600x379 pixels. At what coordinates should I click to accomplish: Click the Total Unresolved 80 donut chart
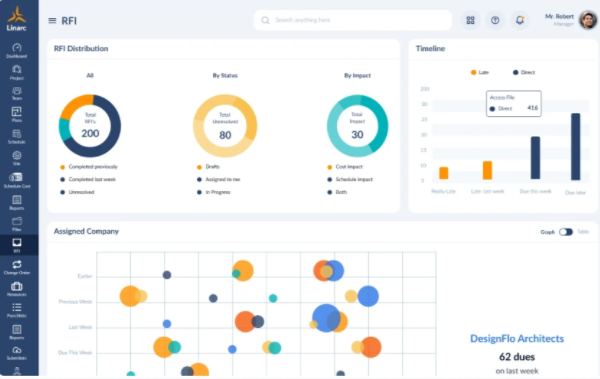coord(225,126)
